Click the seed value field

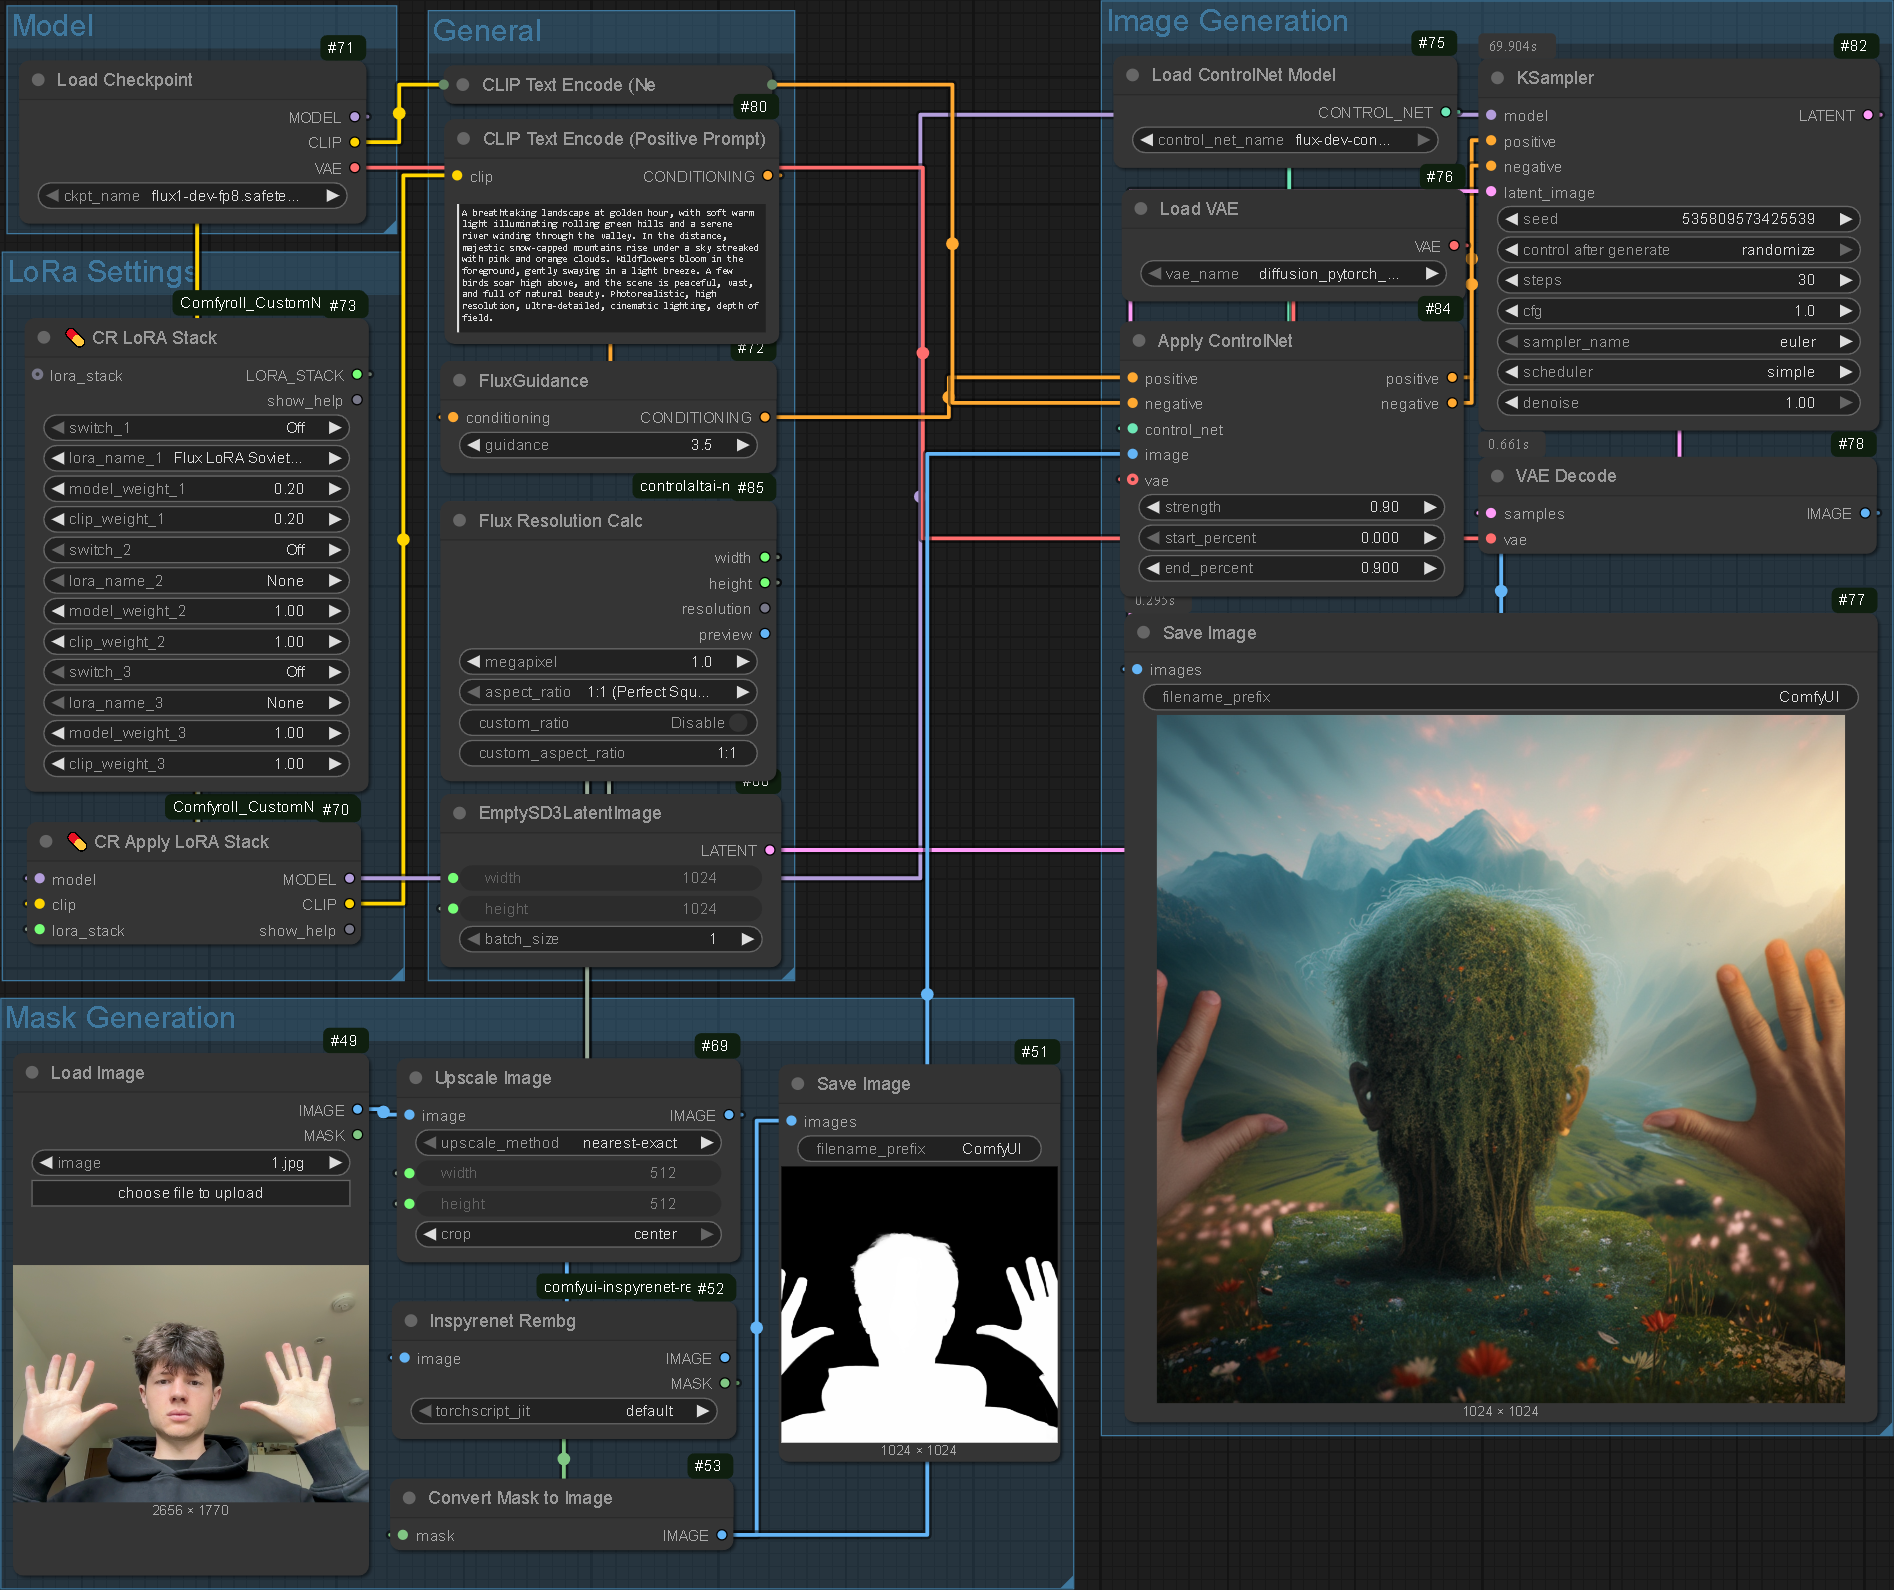(x=1678, y=219)
